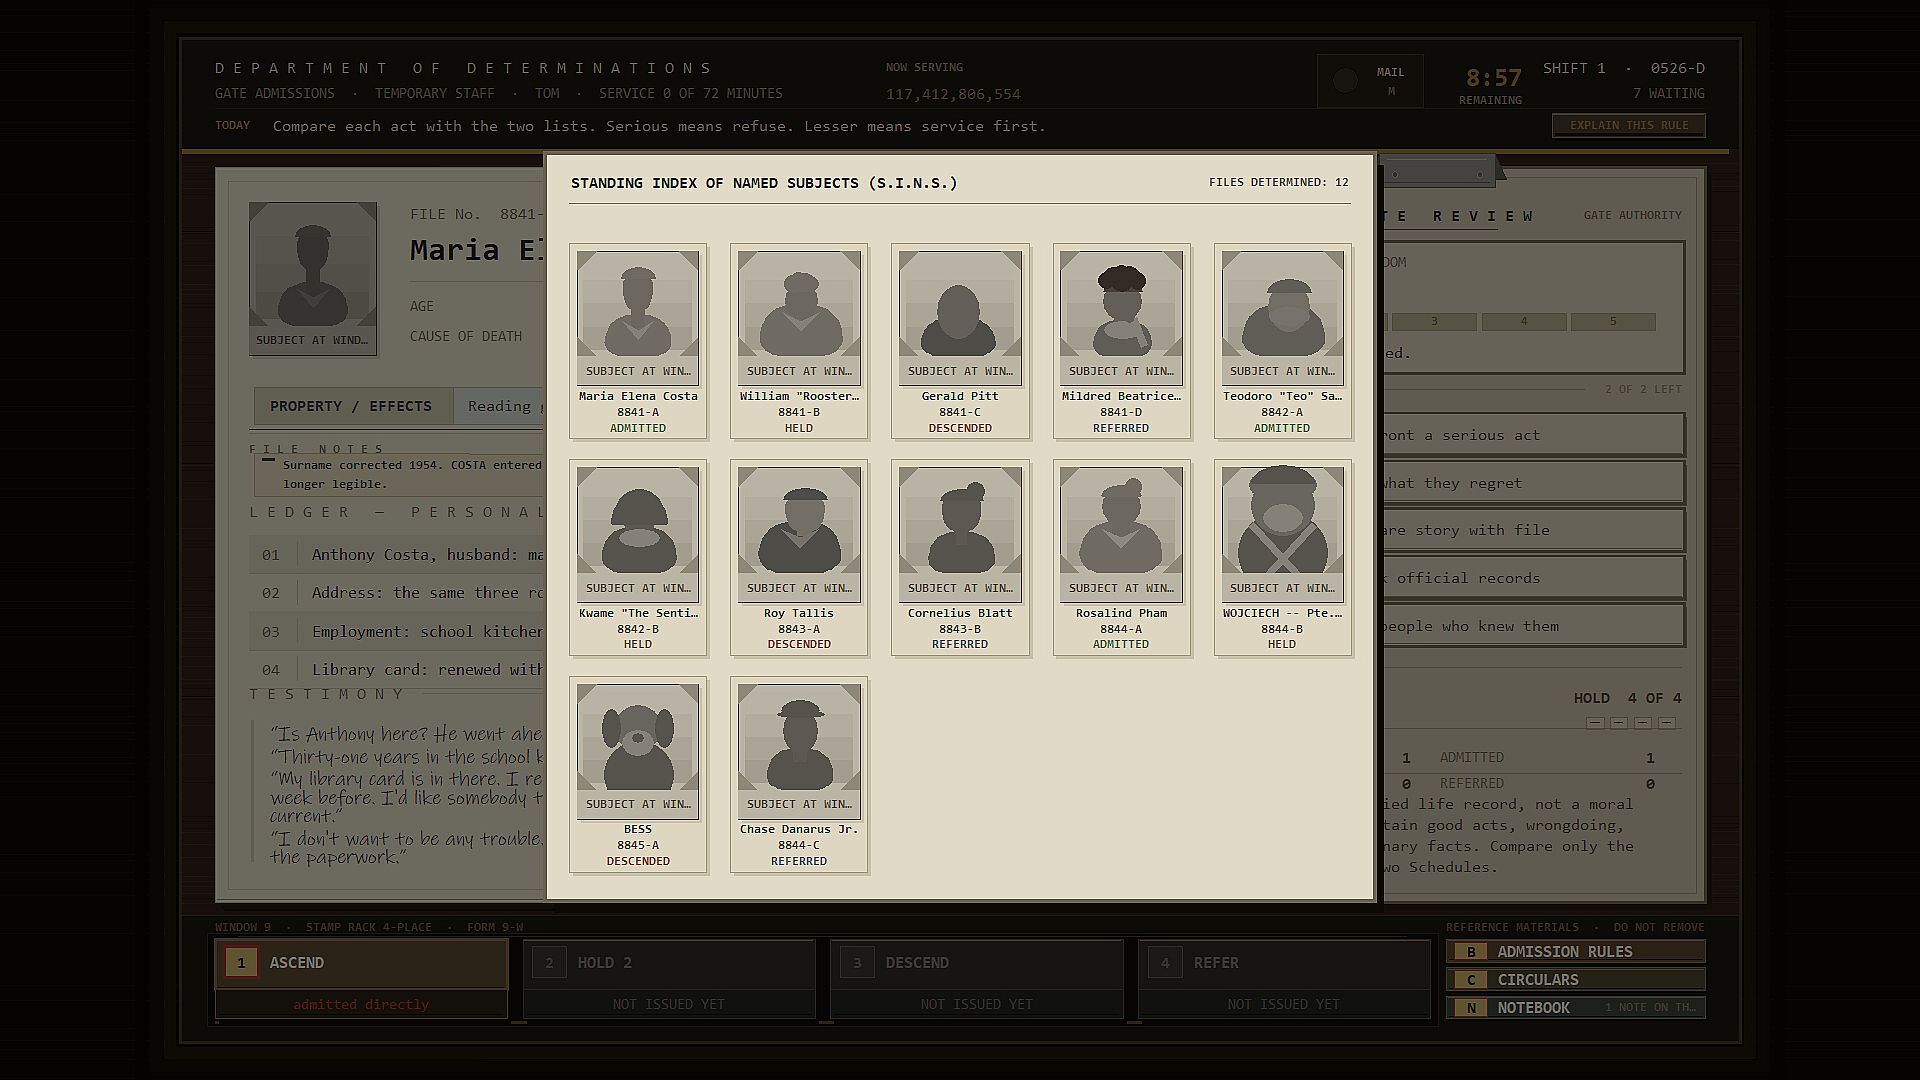Screen dimensions: 1920x1080
Task: Click the ASCEND hotkey 1 badge
Action: 241,963
